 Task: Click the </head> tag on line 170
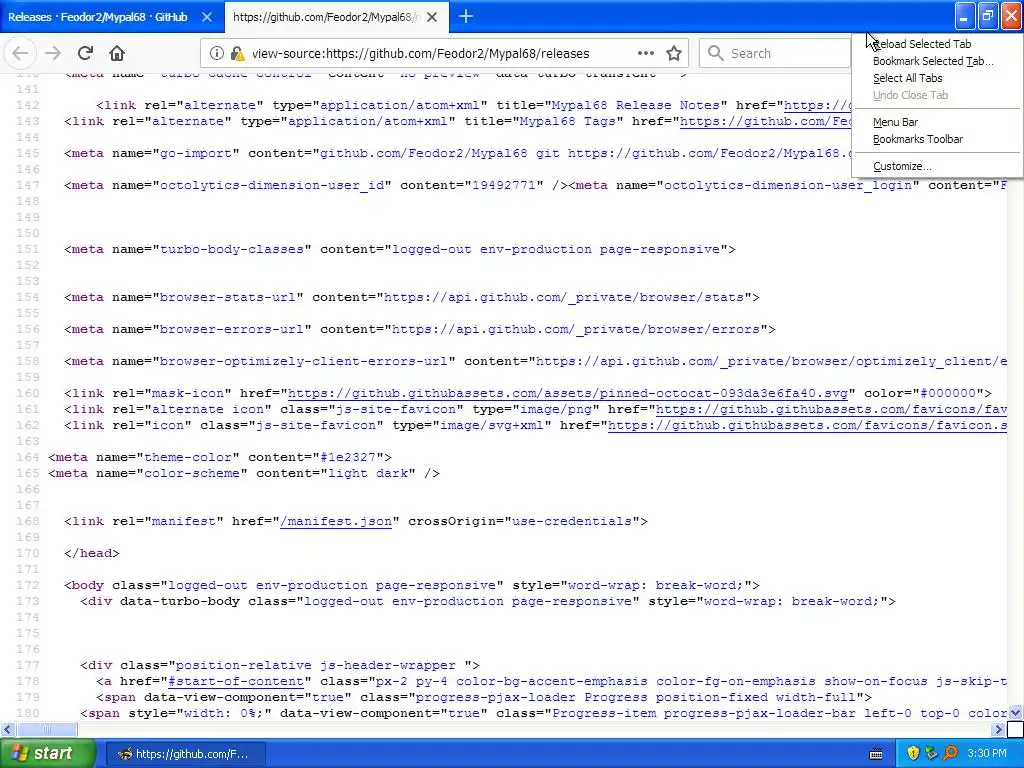coord(92,553)
